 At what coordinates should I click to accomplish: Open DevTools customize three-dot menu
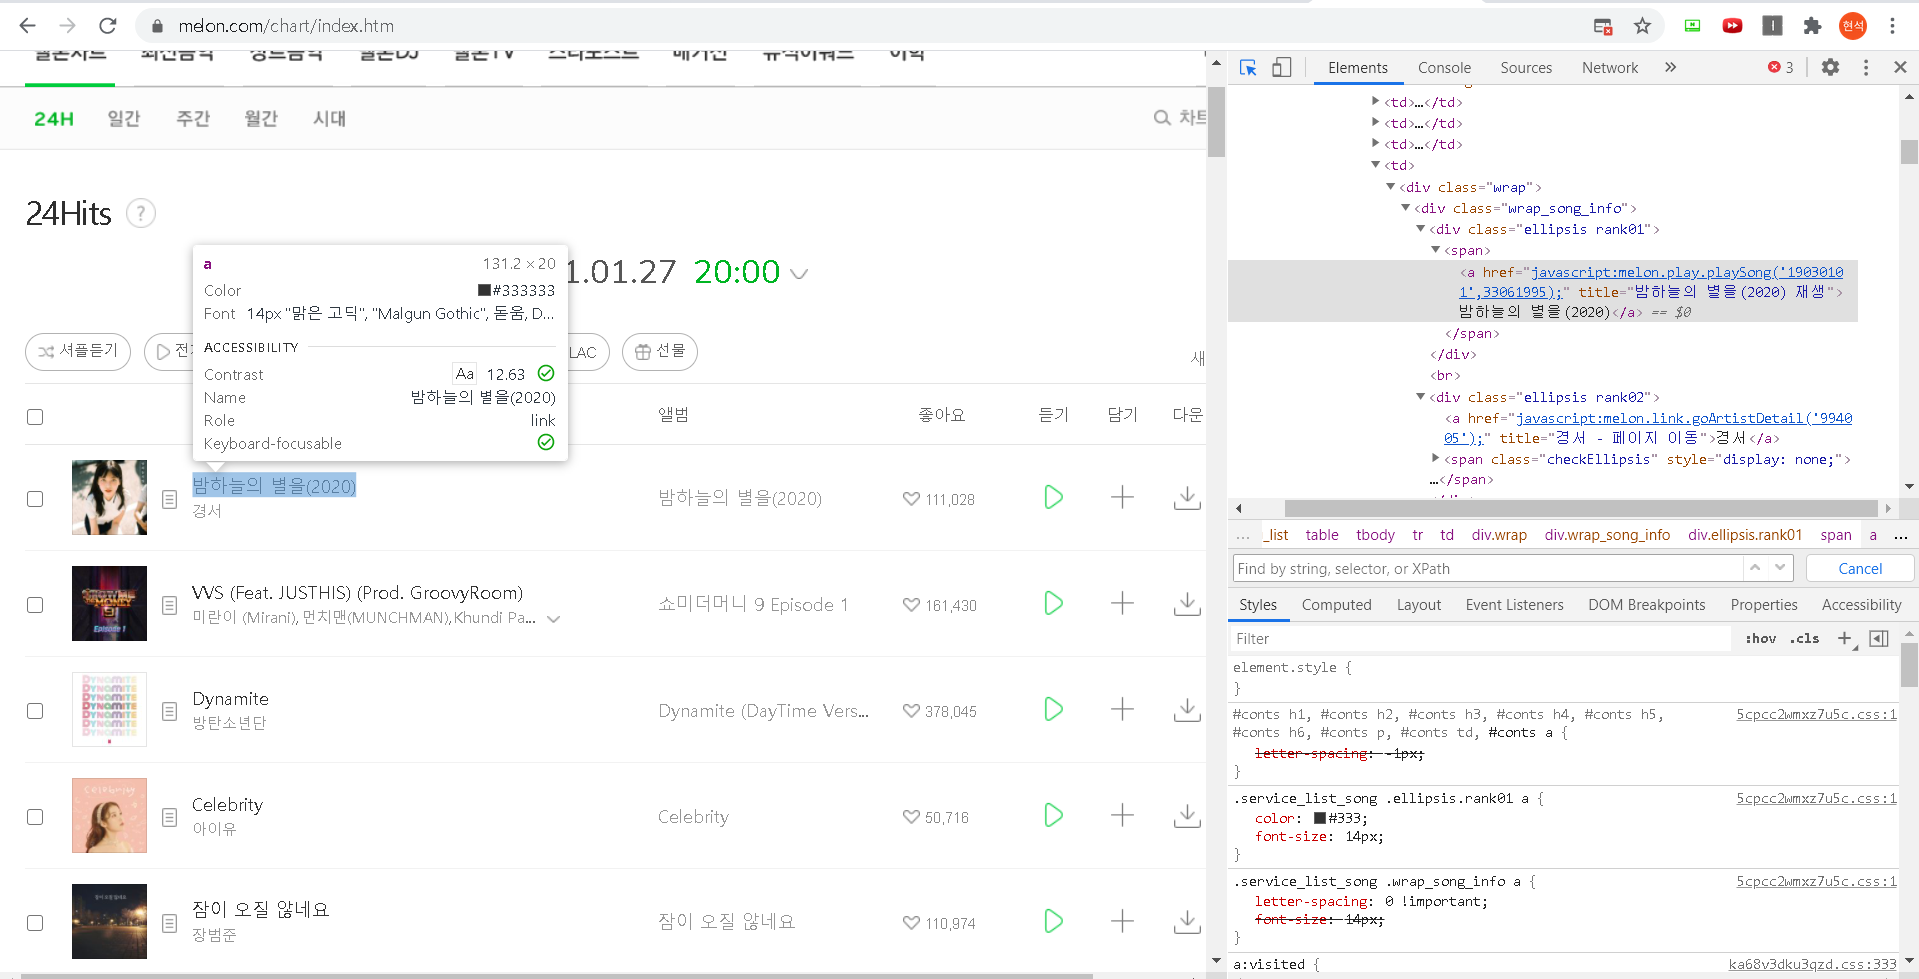click(1865, 67)
